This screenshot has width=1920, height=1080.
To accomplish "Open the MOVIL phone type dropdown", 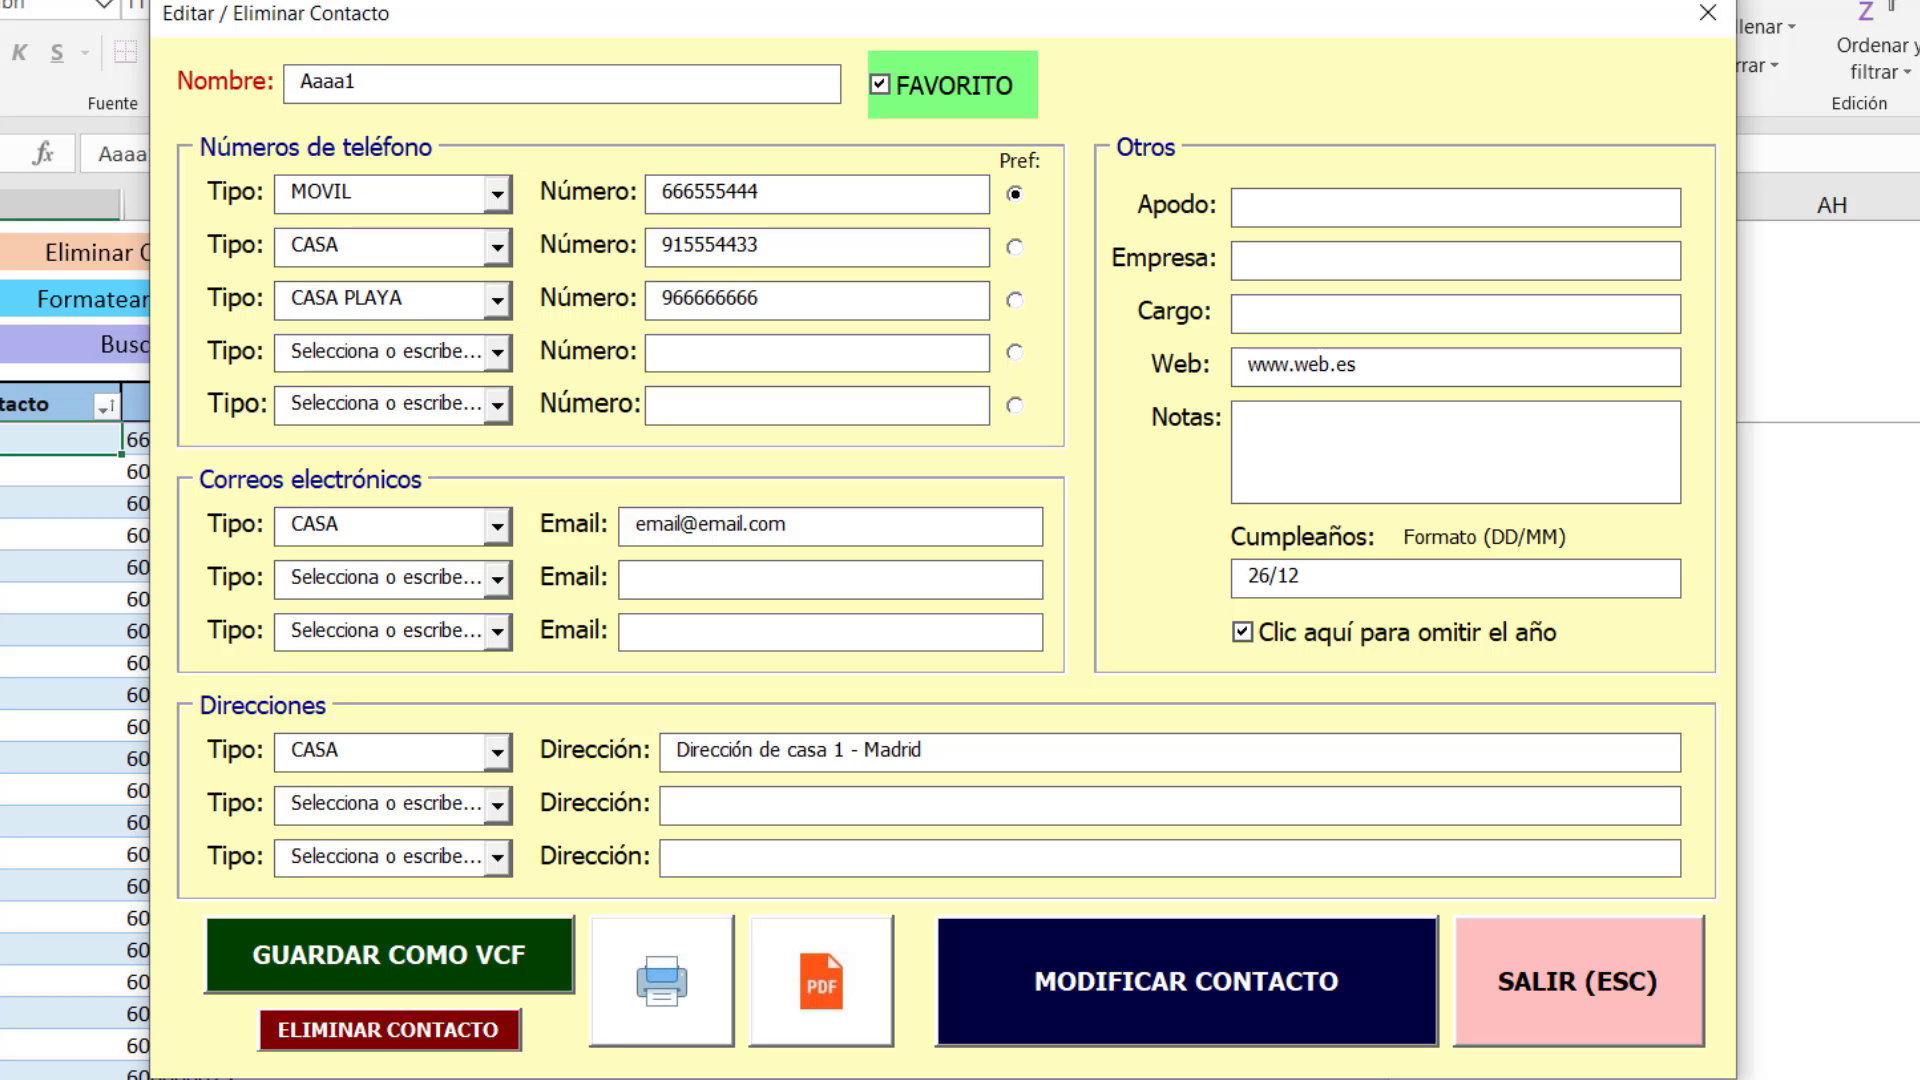I will [x=497, y=194].
